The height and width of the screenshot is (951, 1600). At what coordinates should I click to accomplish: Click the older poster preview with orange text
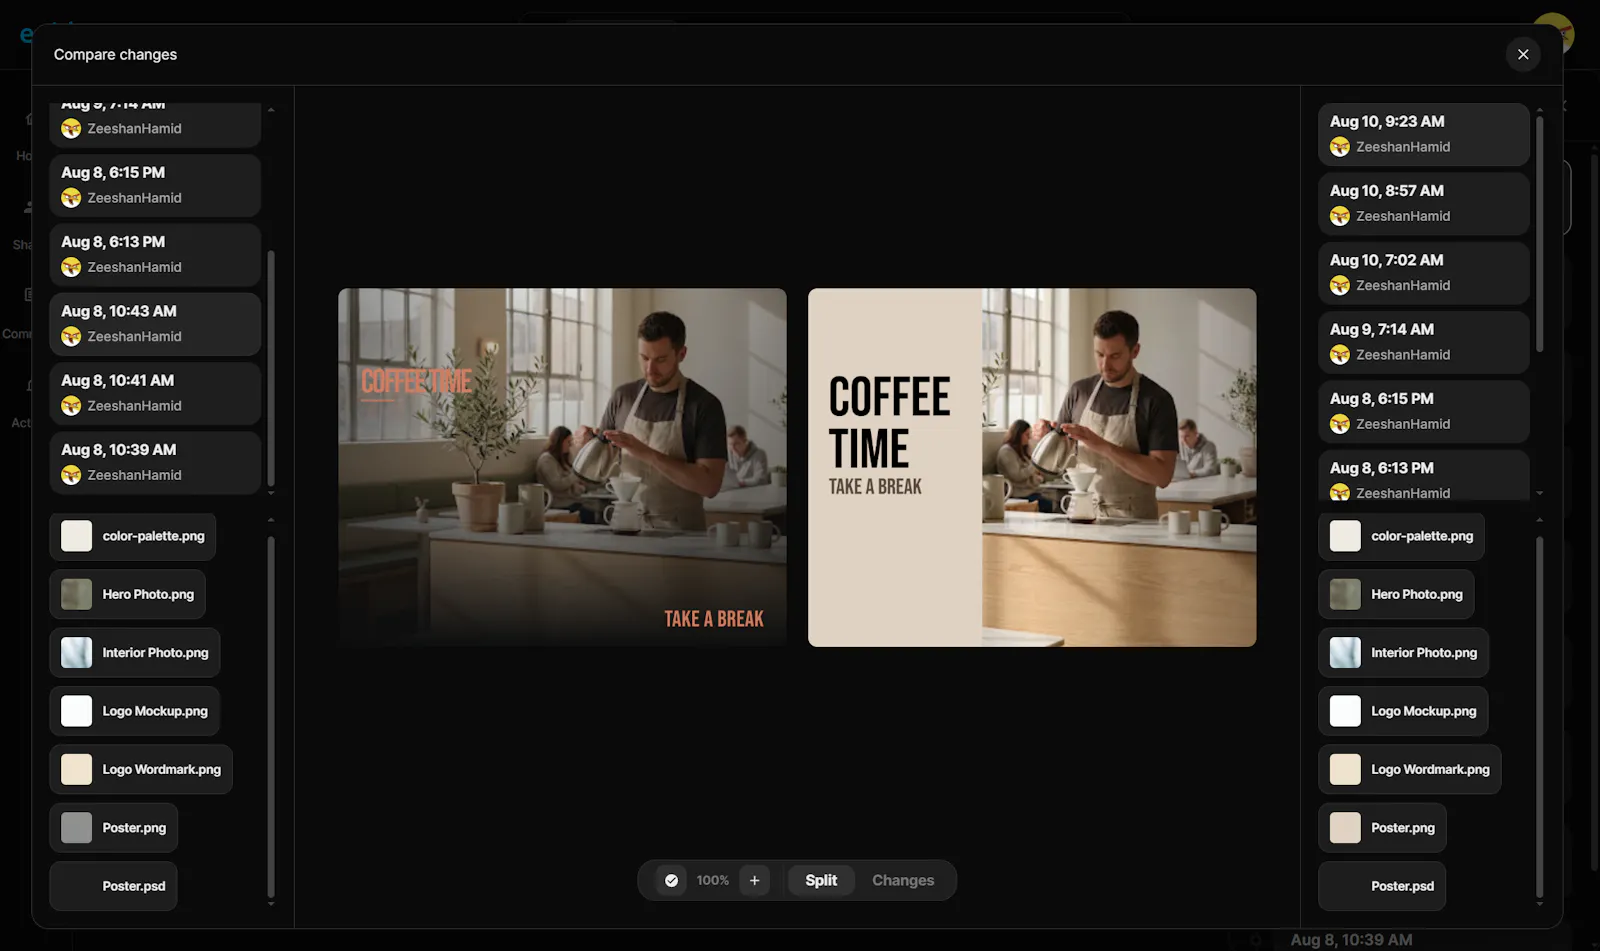562,467
